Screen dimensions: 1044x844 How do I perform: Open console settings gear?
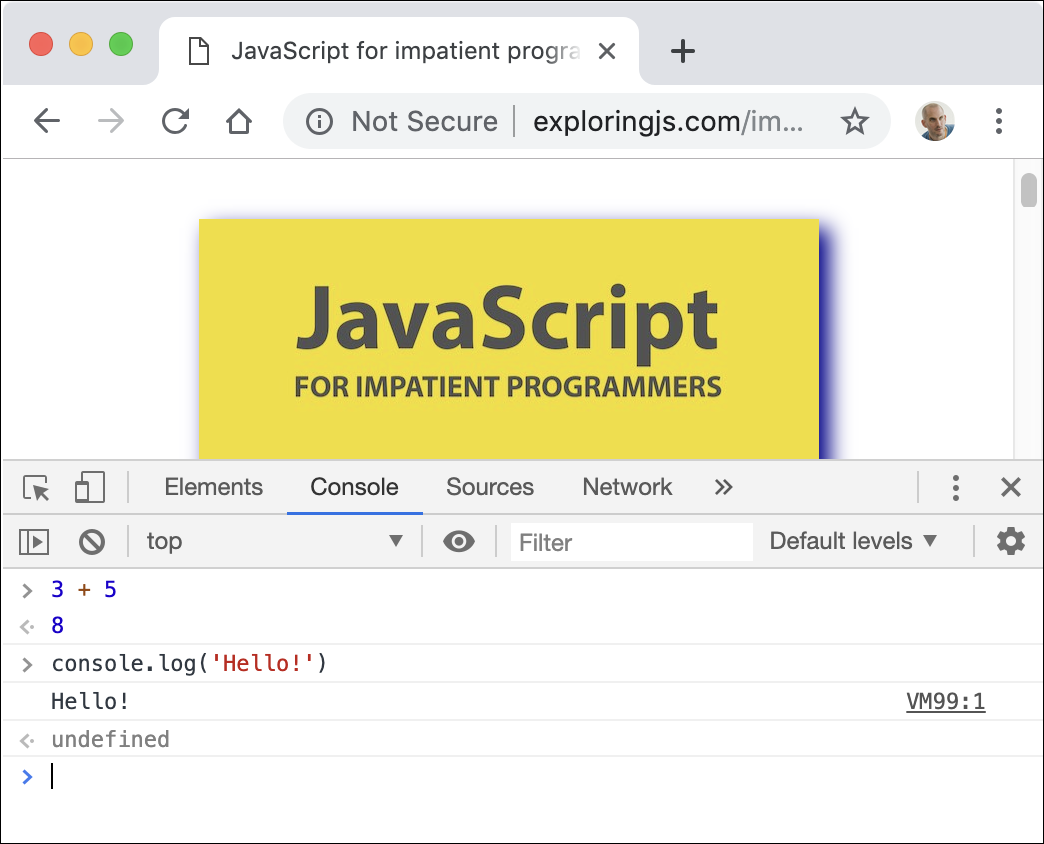[1011, 542]
